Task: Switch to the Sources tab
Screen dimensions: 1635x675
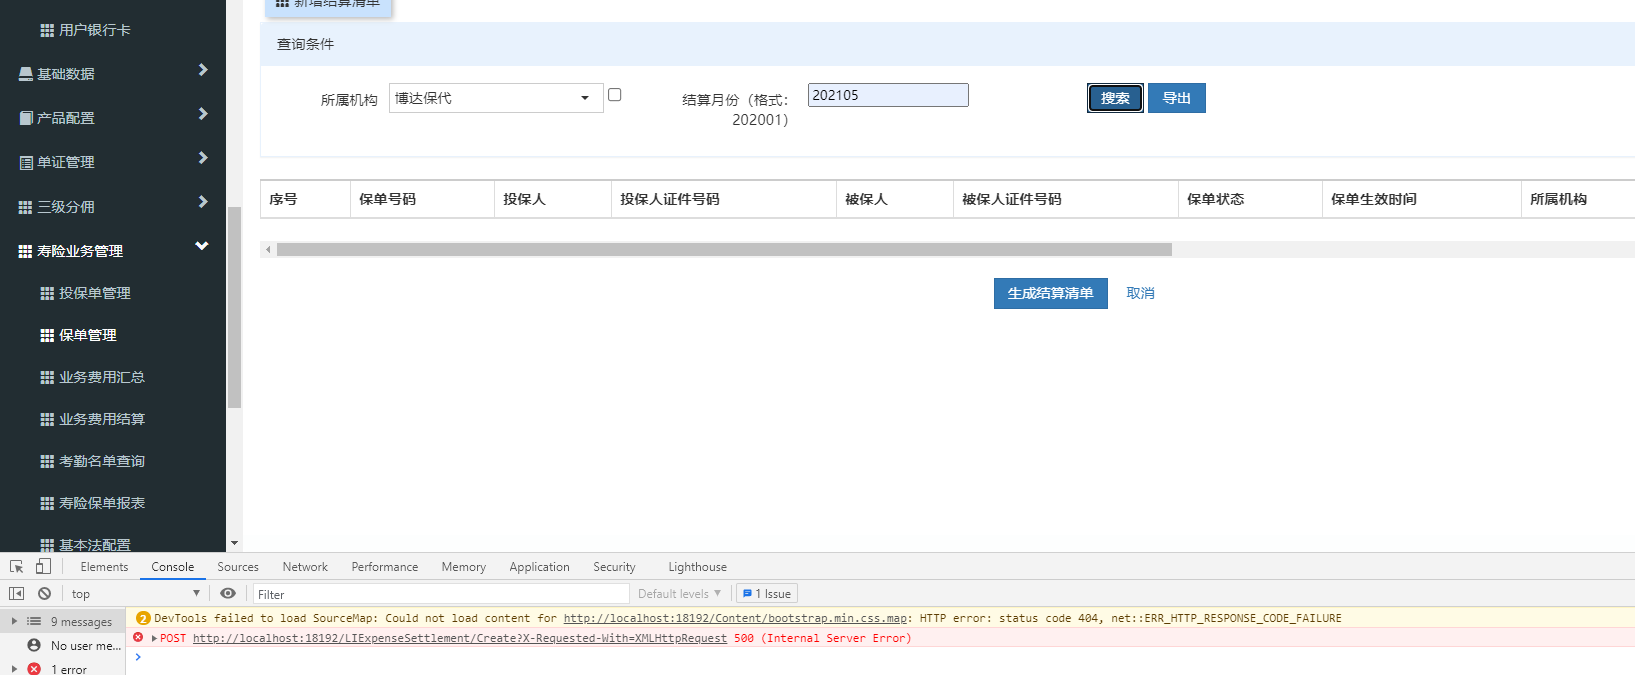Action: [238, 567]
